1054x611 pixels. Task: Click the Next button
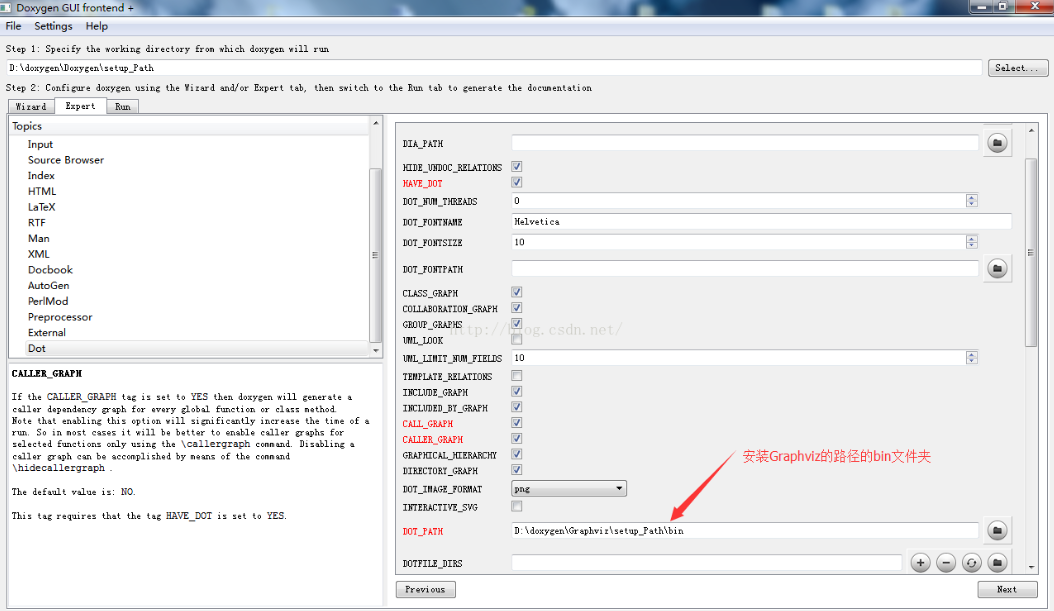click(x=1007, y=589)
